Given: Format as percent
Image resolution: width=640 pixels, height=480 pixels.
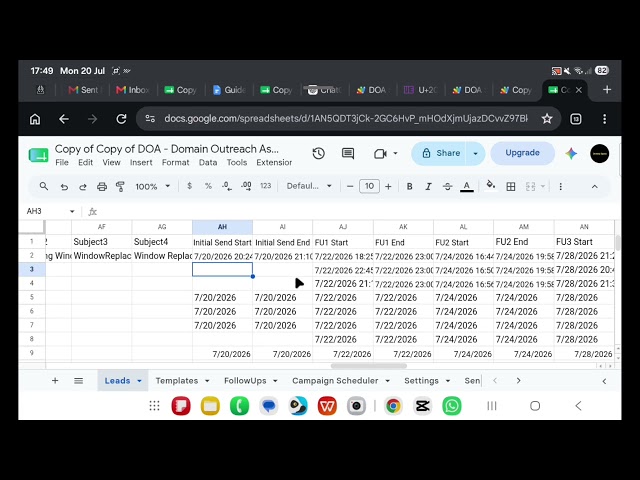Looking at the screenshot, I should 208,186.
